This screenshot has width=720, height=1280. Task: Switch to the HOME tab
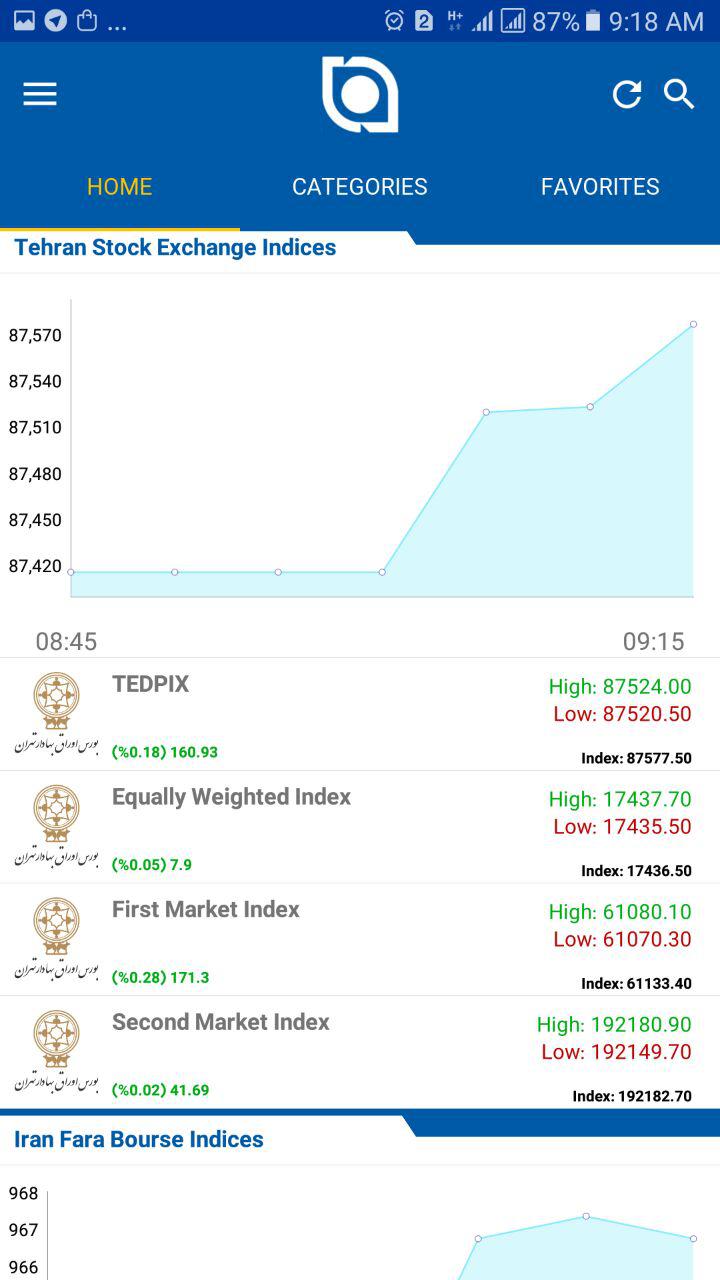click(120, 187)
